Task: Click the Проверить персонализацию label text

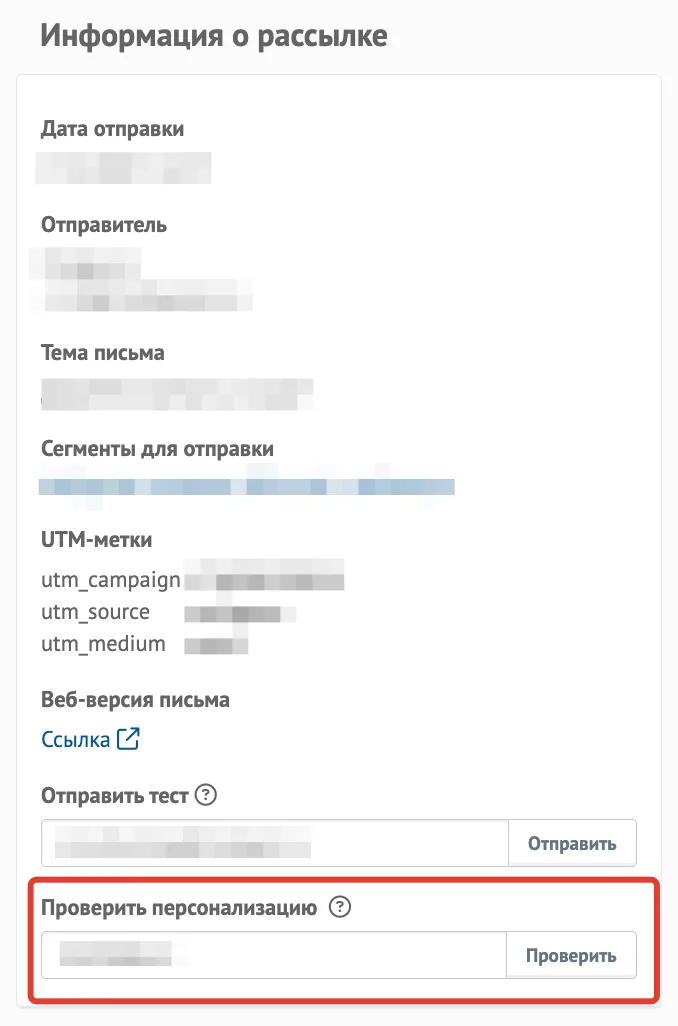Action: click(x=179, y=908)
